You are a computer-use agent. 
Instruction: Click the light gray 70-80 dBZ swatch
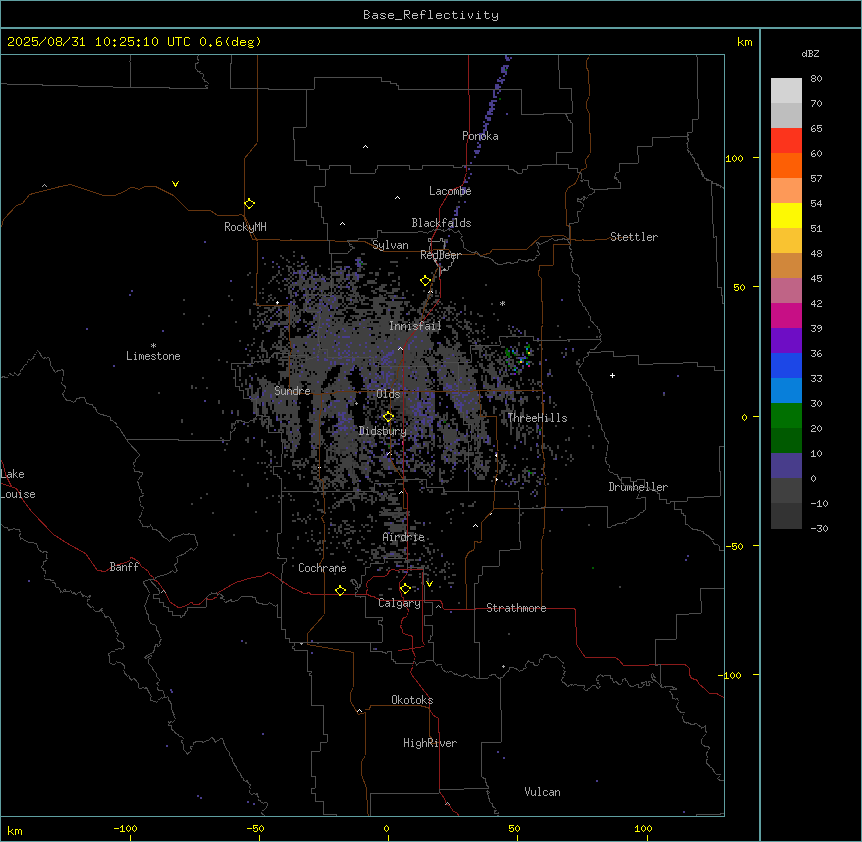(x=786, y=91)
